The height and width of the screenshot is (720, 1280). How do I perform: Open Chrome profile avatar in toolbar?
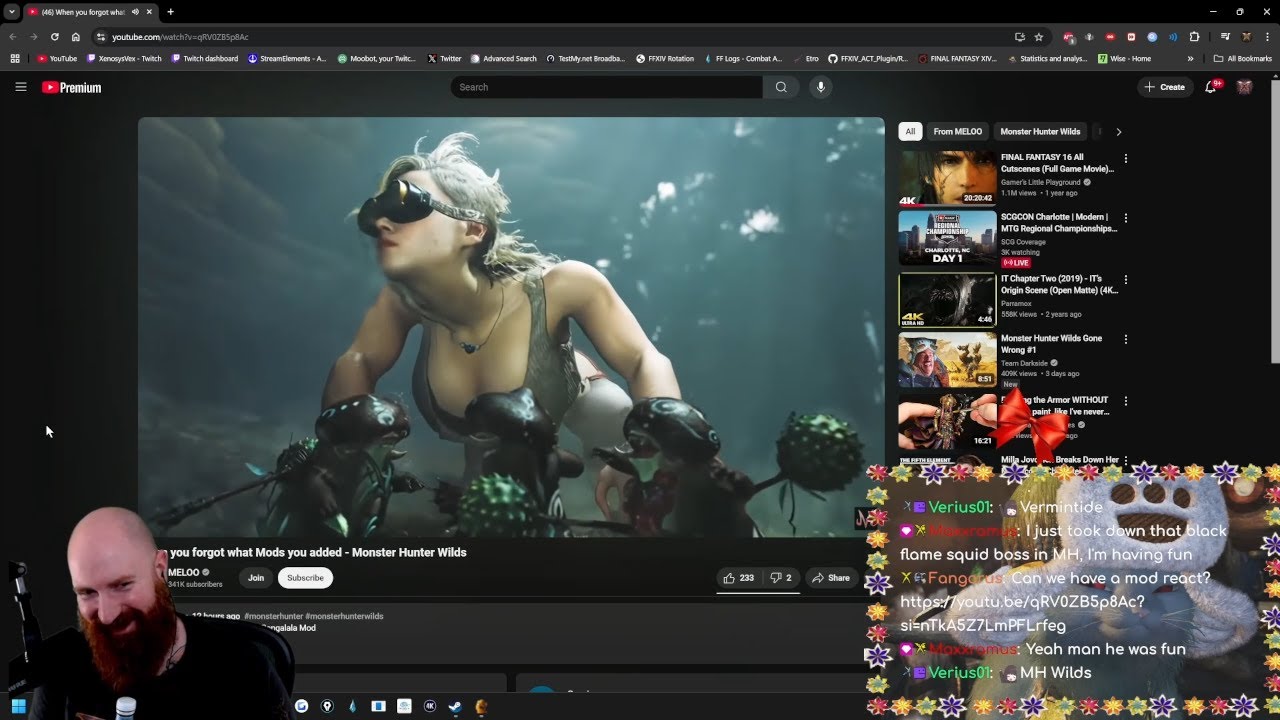click(1246, 37)
